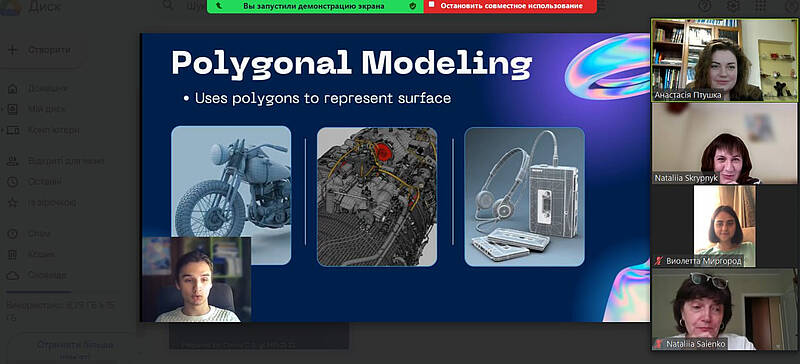Click the Отримати більше storage button
The image size is (800, 364).
click(x=74, y=349)
